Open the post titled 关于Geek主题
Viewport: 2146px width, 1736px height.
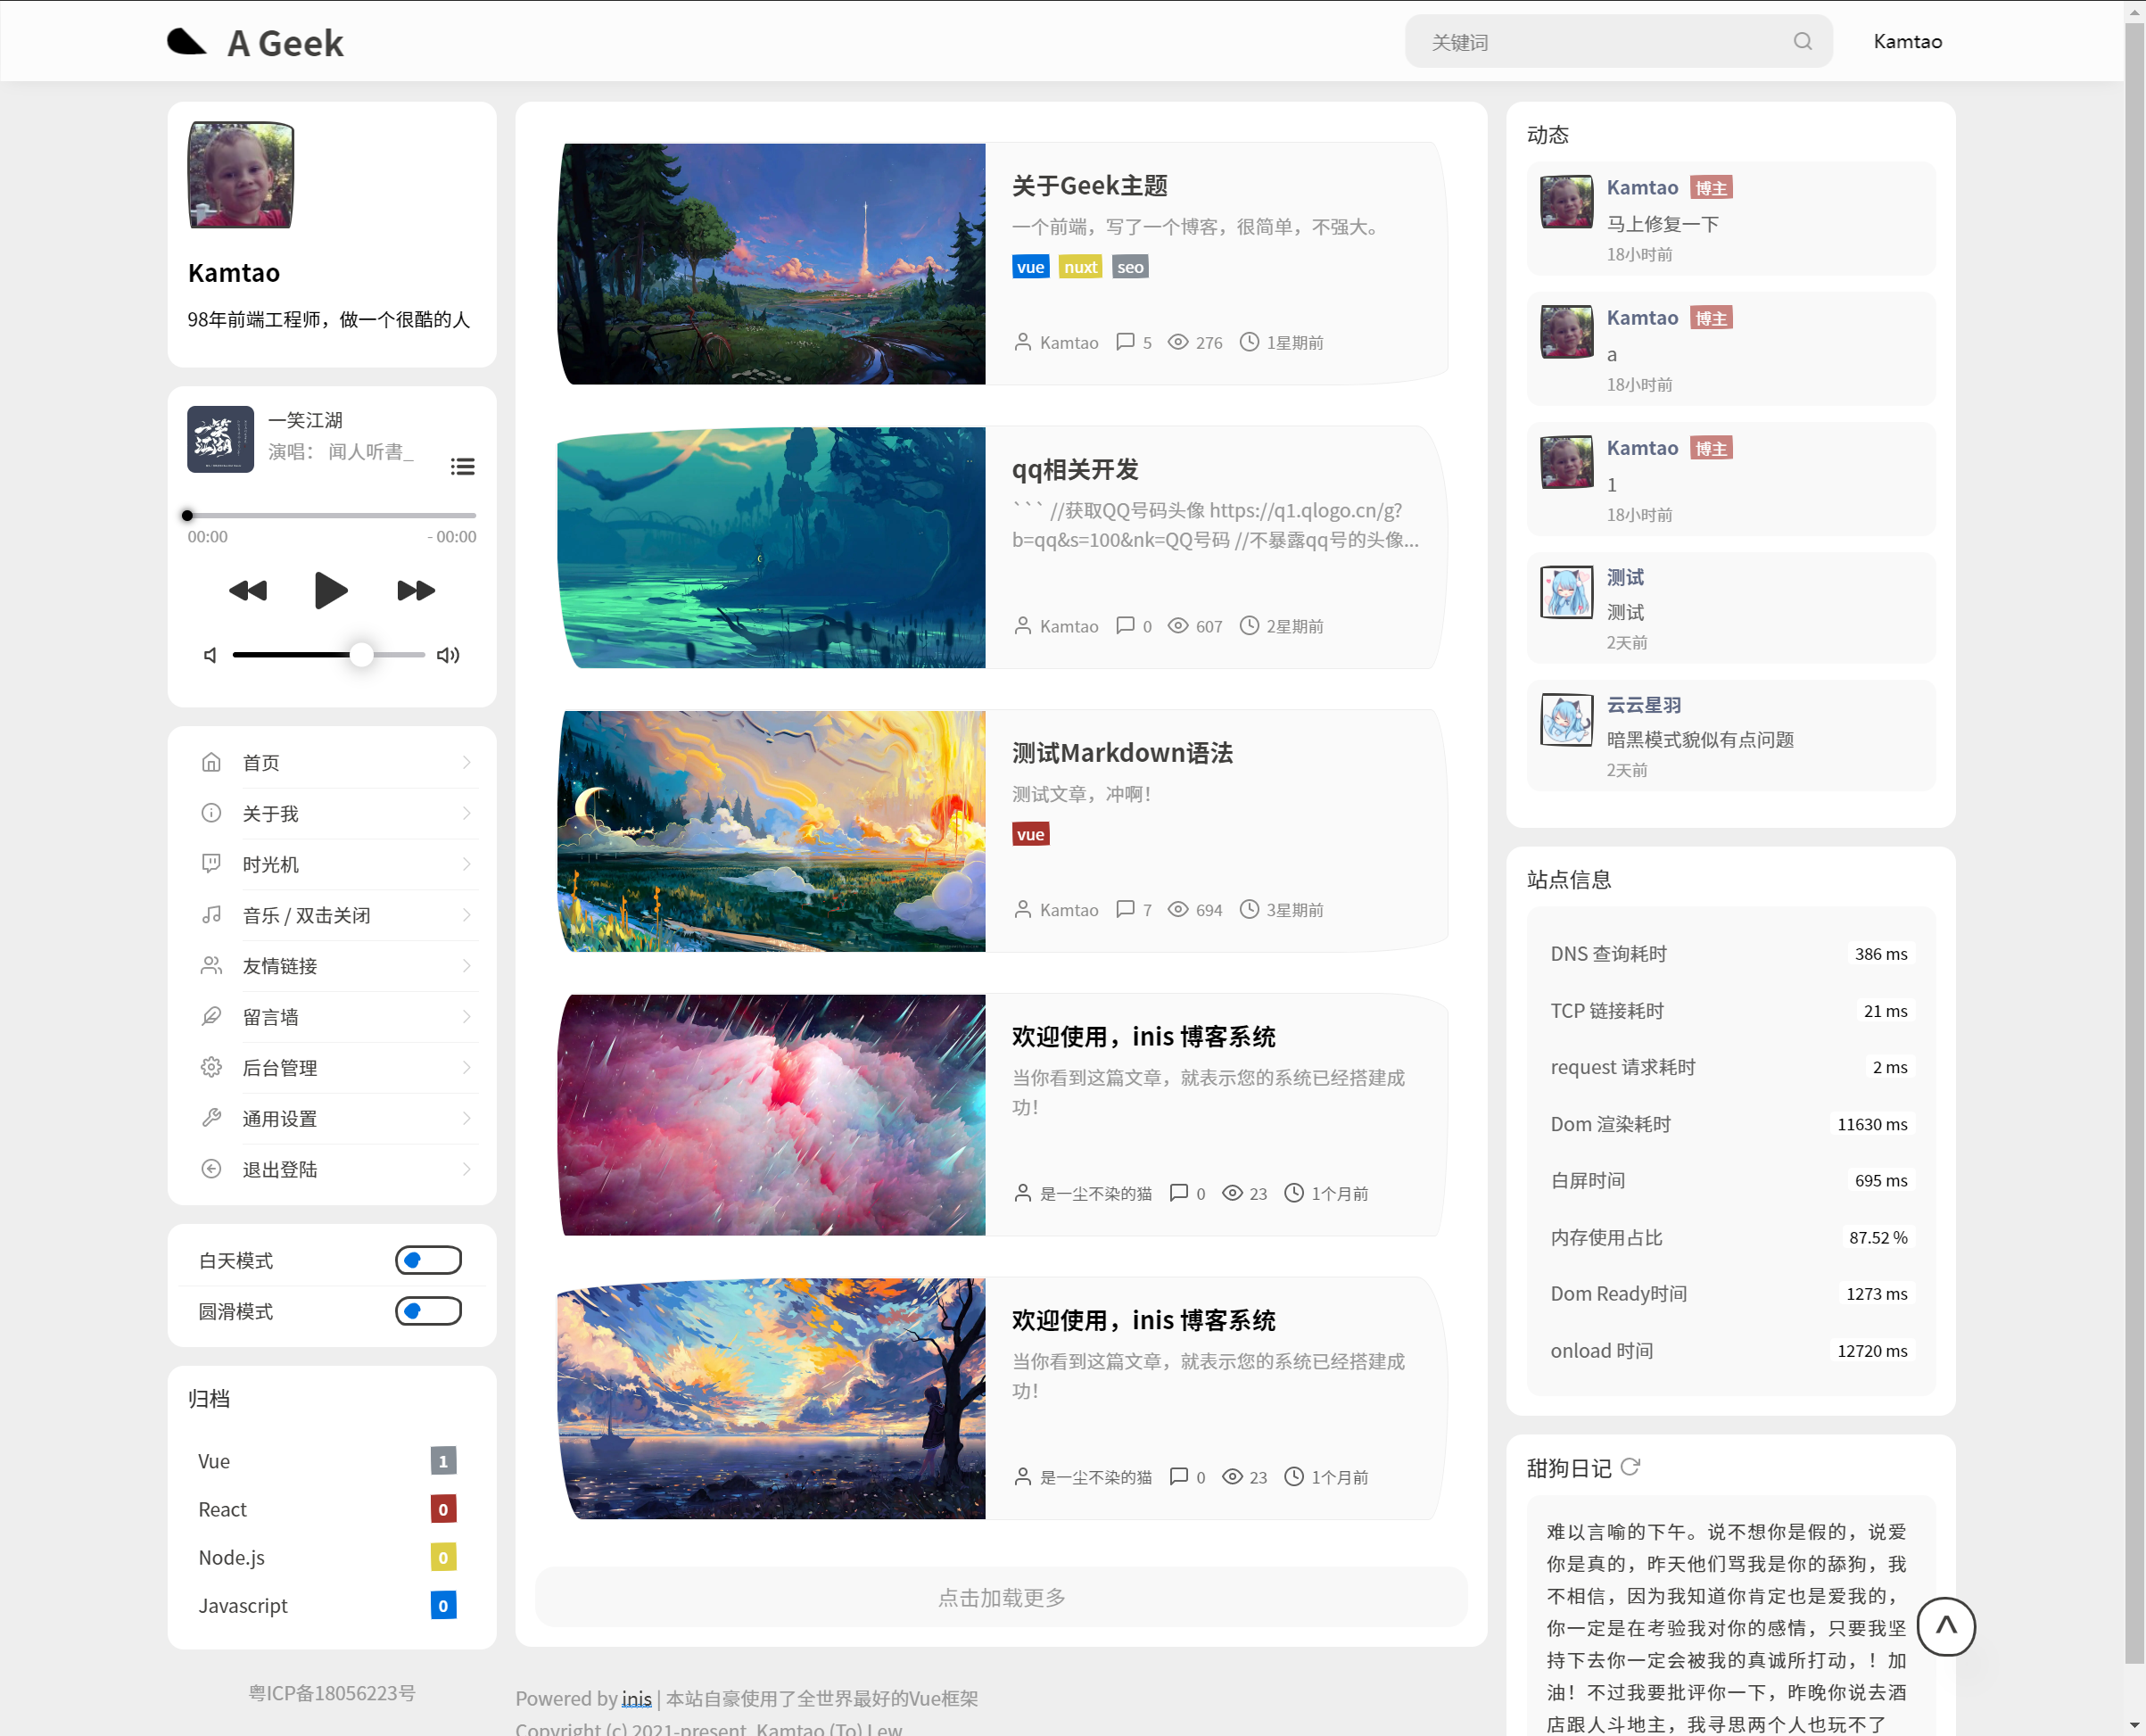pos(1089,185)
